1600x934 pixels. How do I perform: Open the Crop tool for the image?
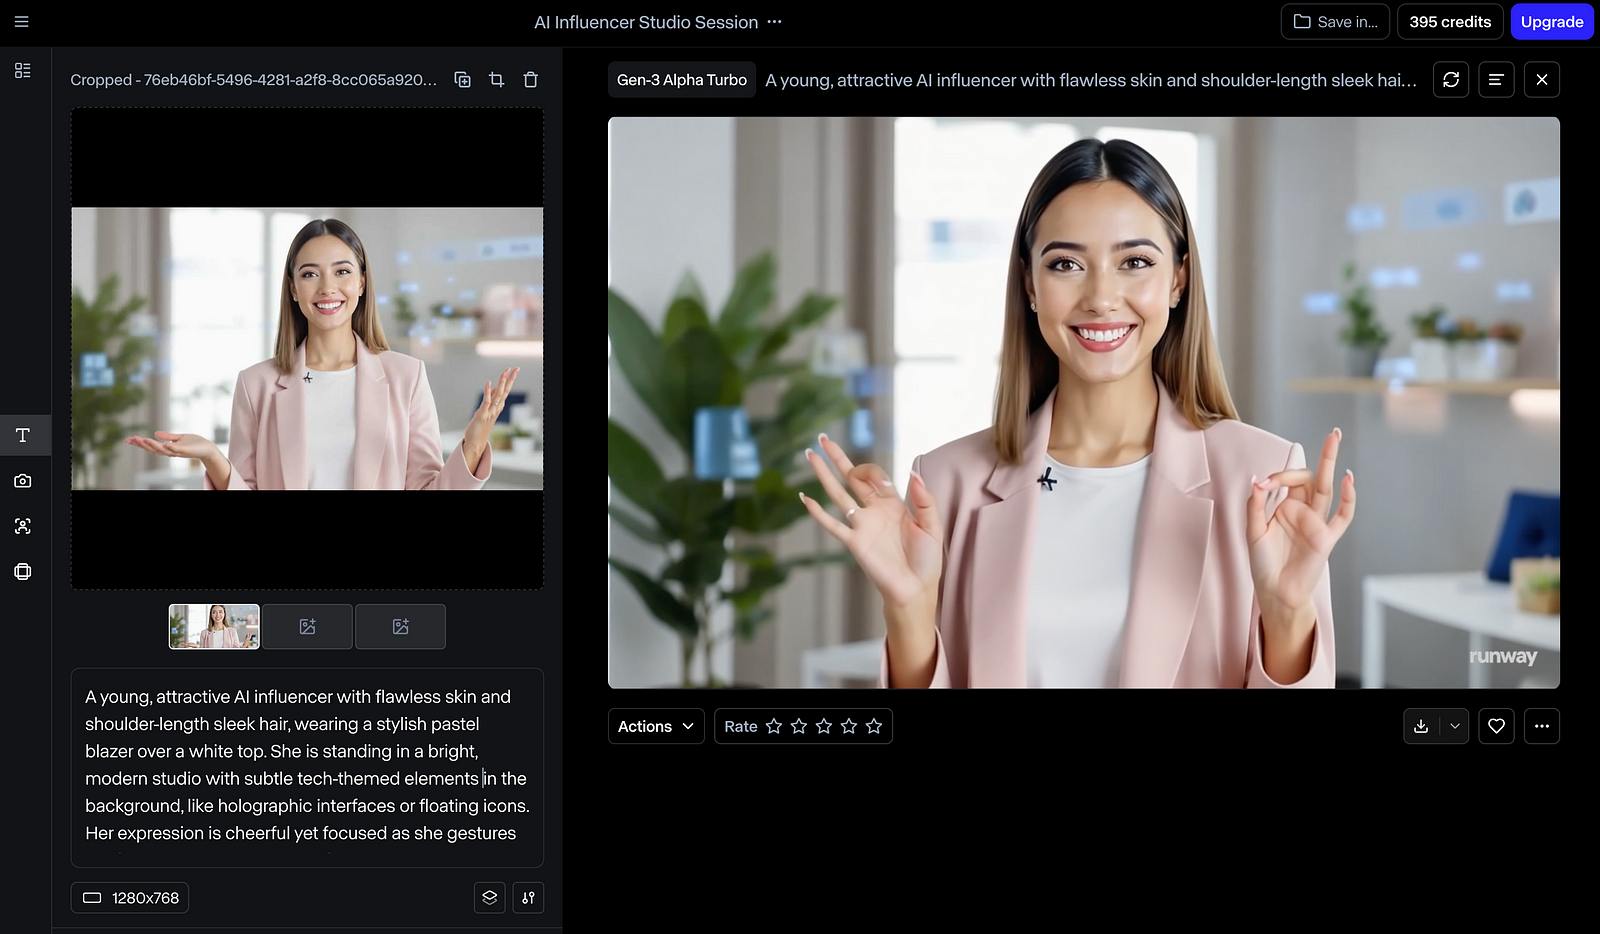point(496,79)
